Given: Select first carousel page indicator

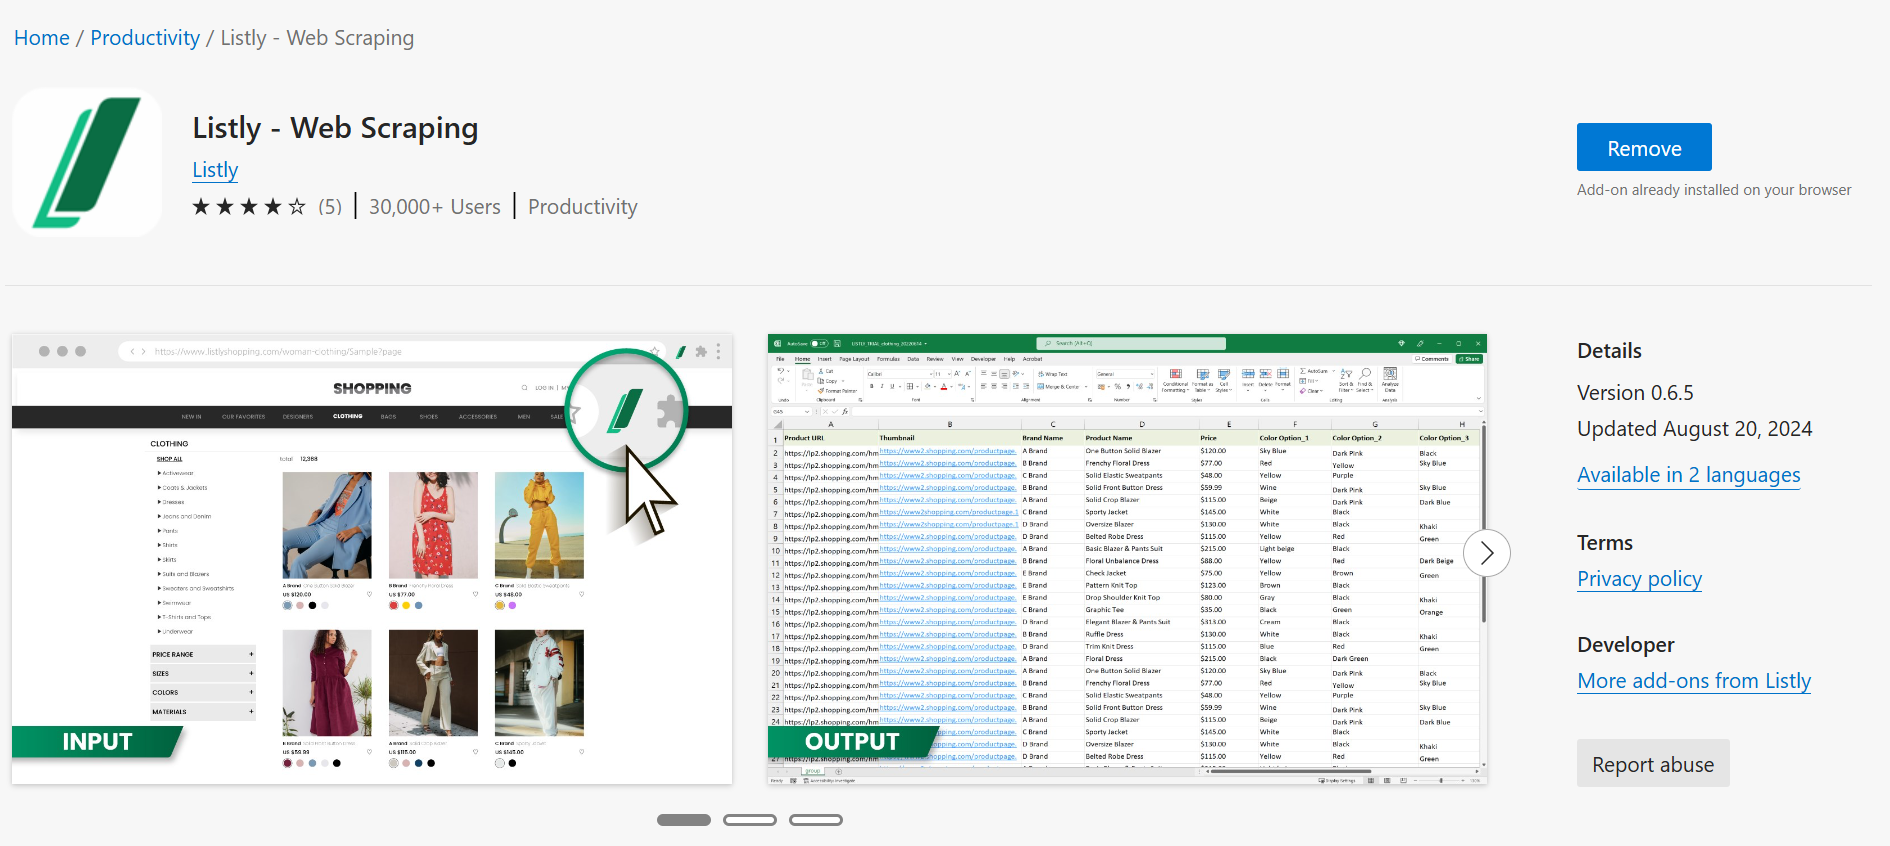Looking at the screenshot, I should [684, 820].
